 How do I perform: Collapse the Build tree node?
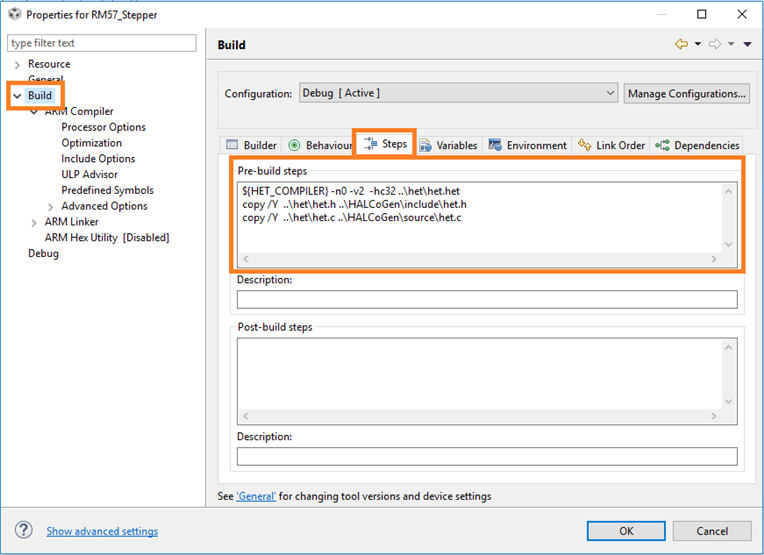point(17,96)
